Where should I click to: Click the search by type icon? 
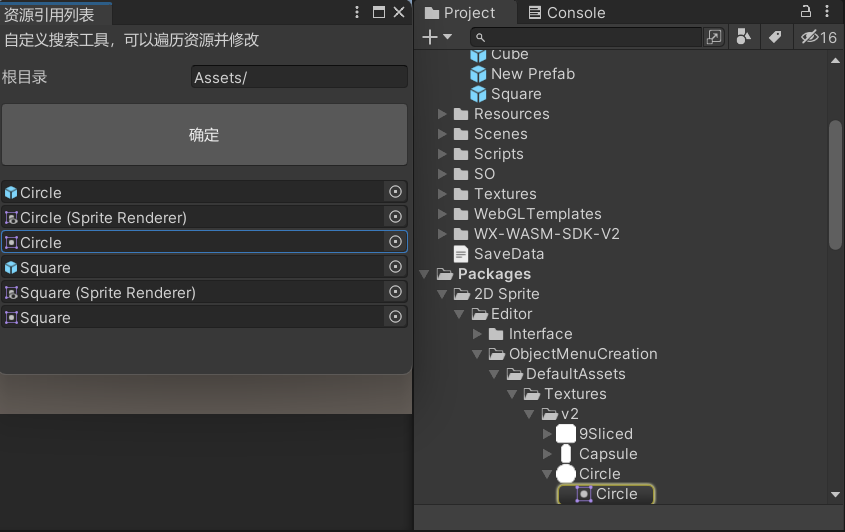click(x=744, y=37)
